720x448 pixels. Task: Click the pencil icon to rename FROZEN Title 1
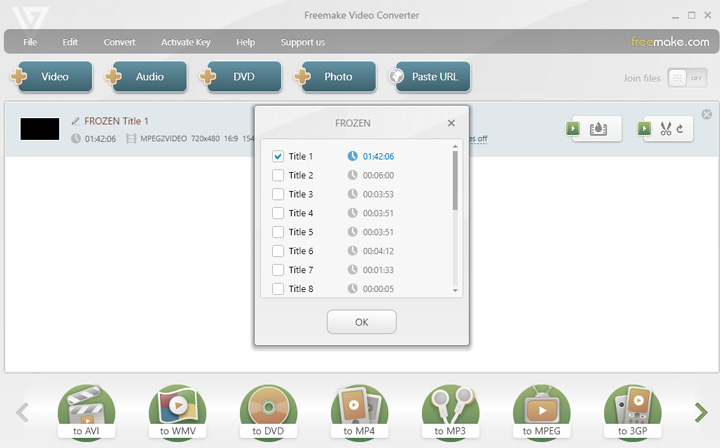coord(76,121)
